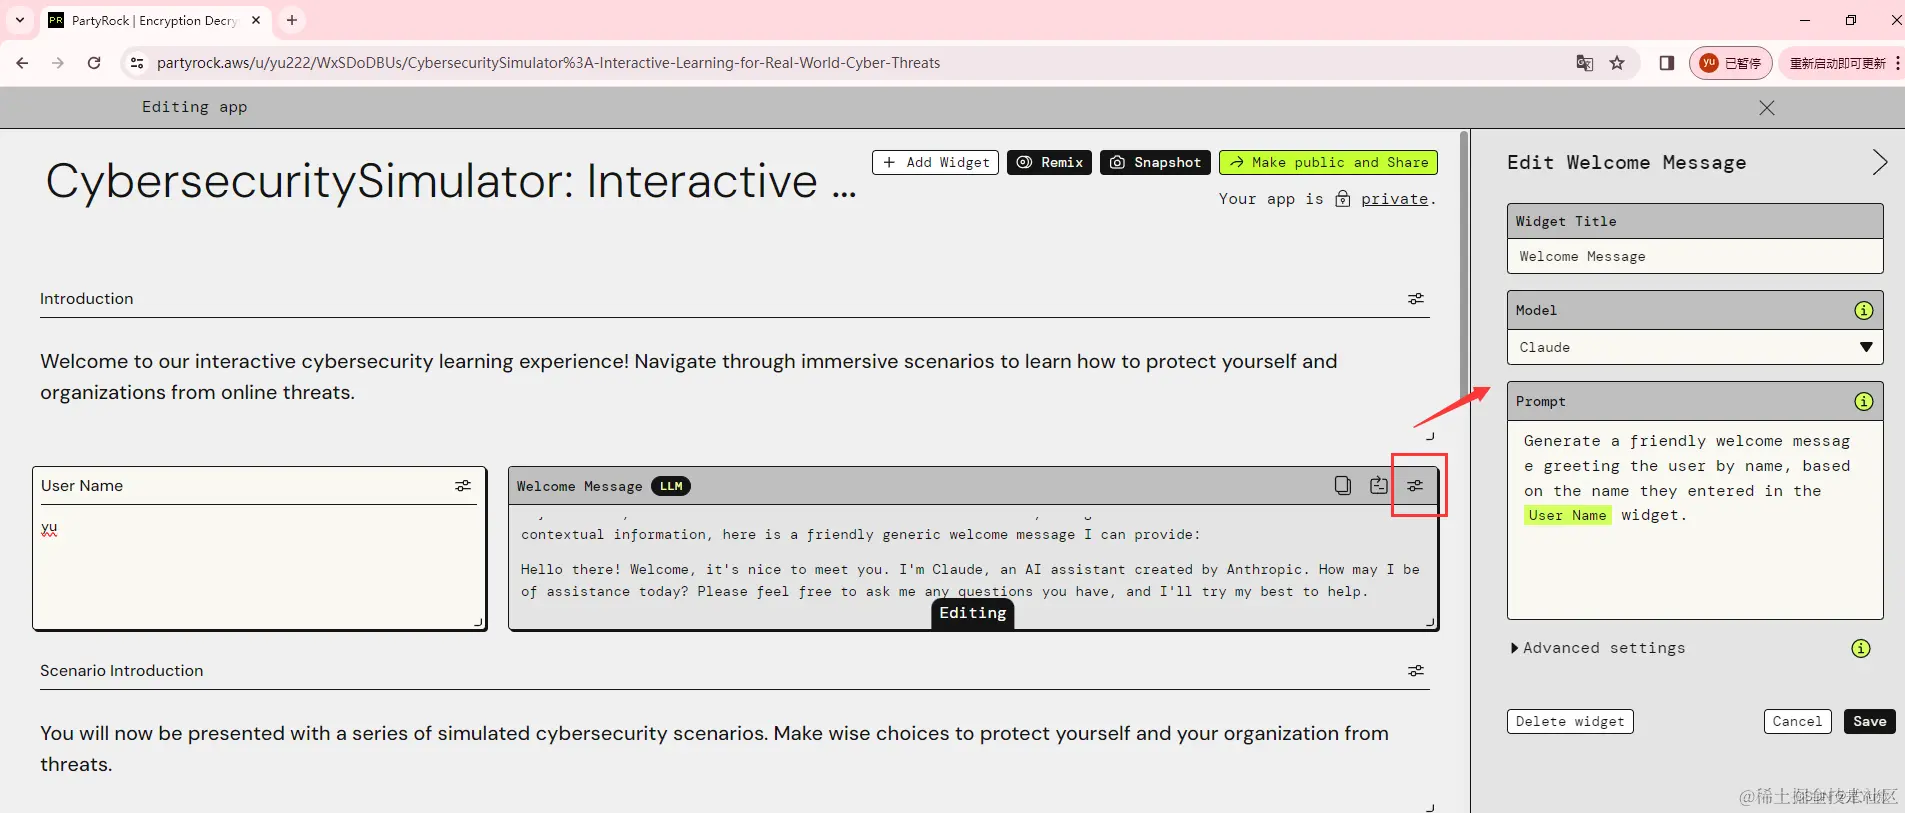Click the Remix button
This screenshot has height=813, width=1905.
1049,162
